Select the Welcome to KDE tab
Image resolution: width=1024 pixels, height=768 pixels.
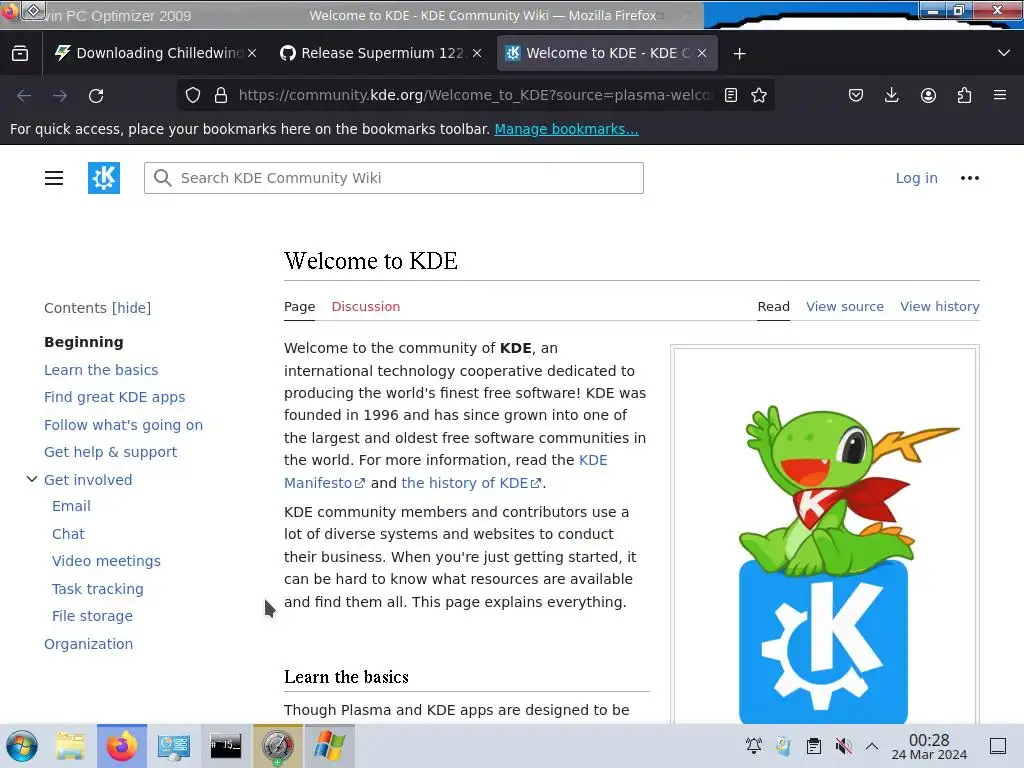point(607,53)
